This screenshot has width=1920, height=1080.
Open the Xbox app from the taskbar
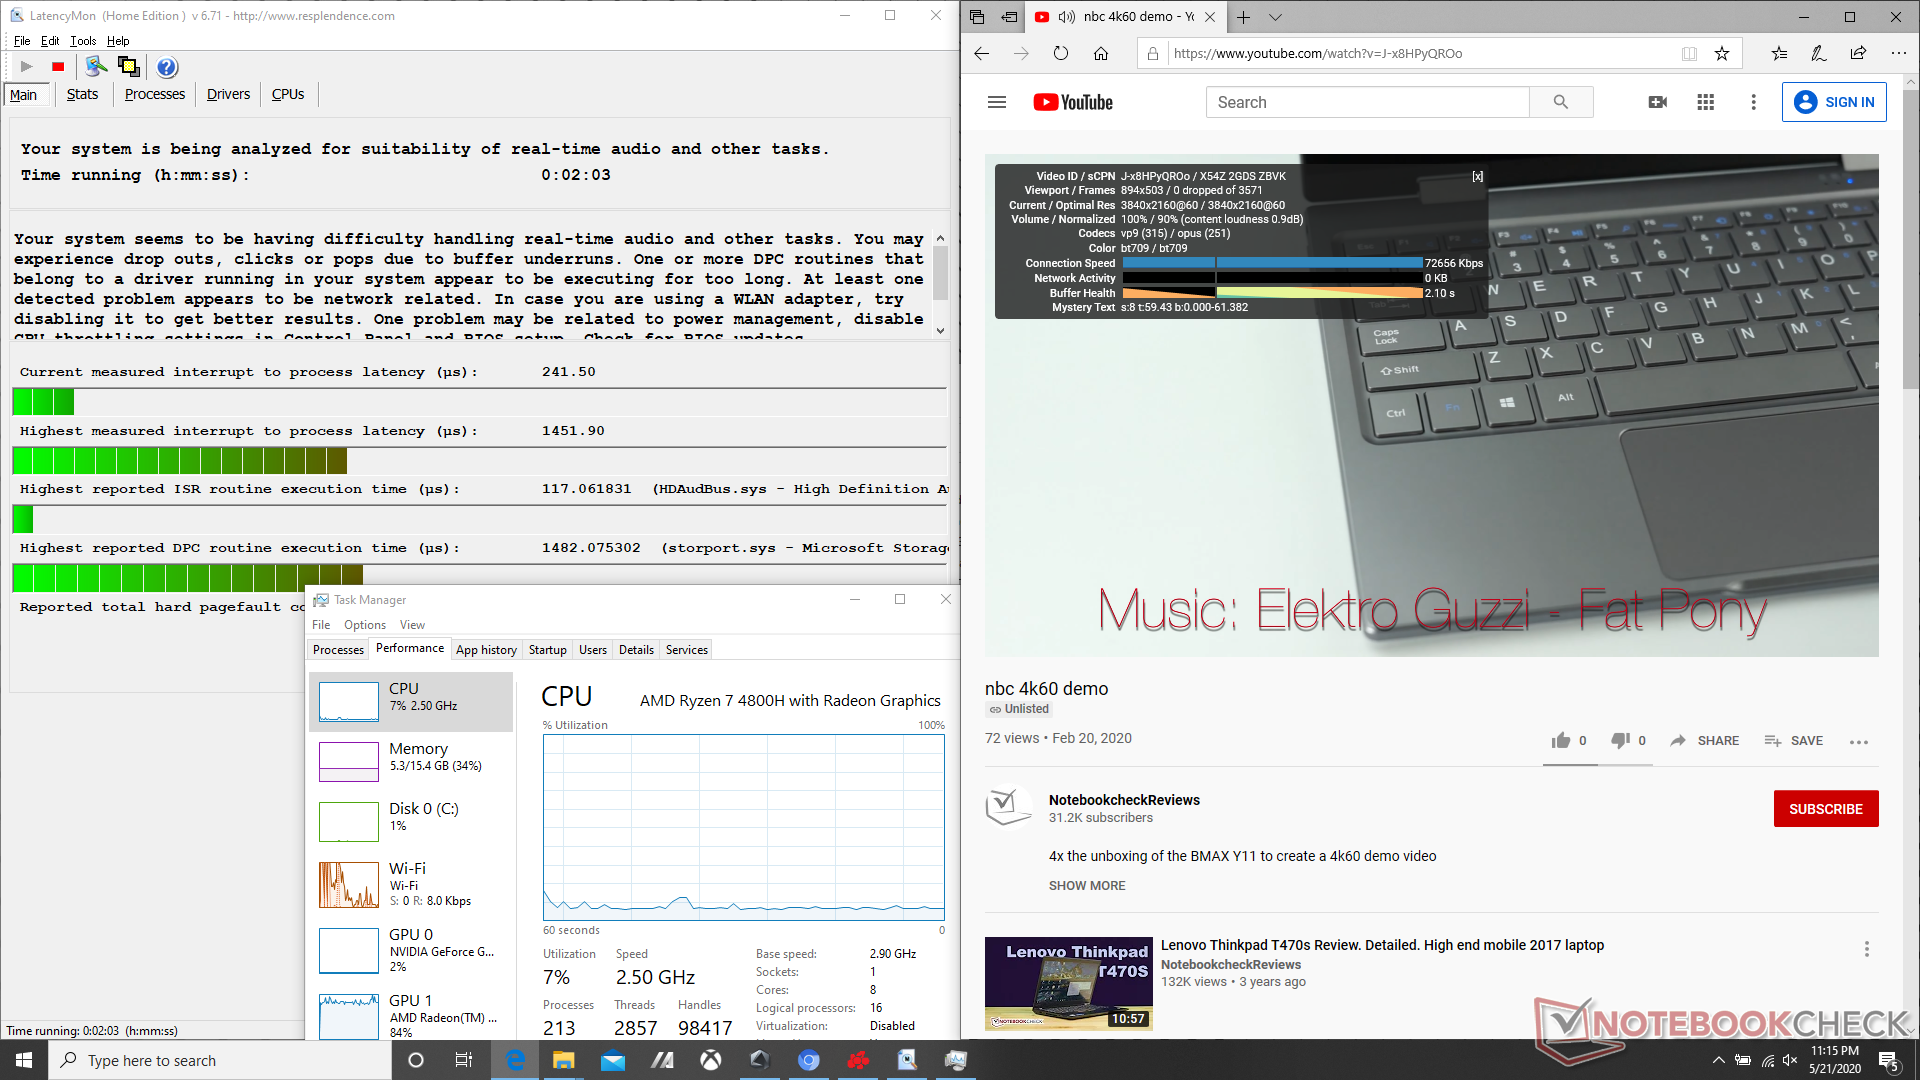coord(710,1060)
